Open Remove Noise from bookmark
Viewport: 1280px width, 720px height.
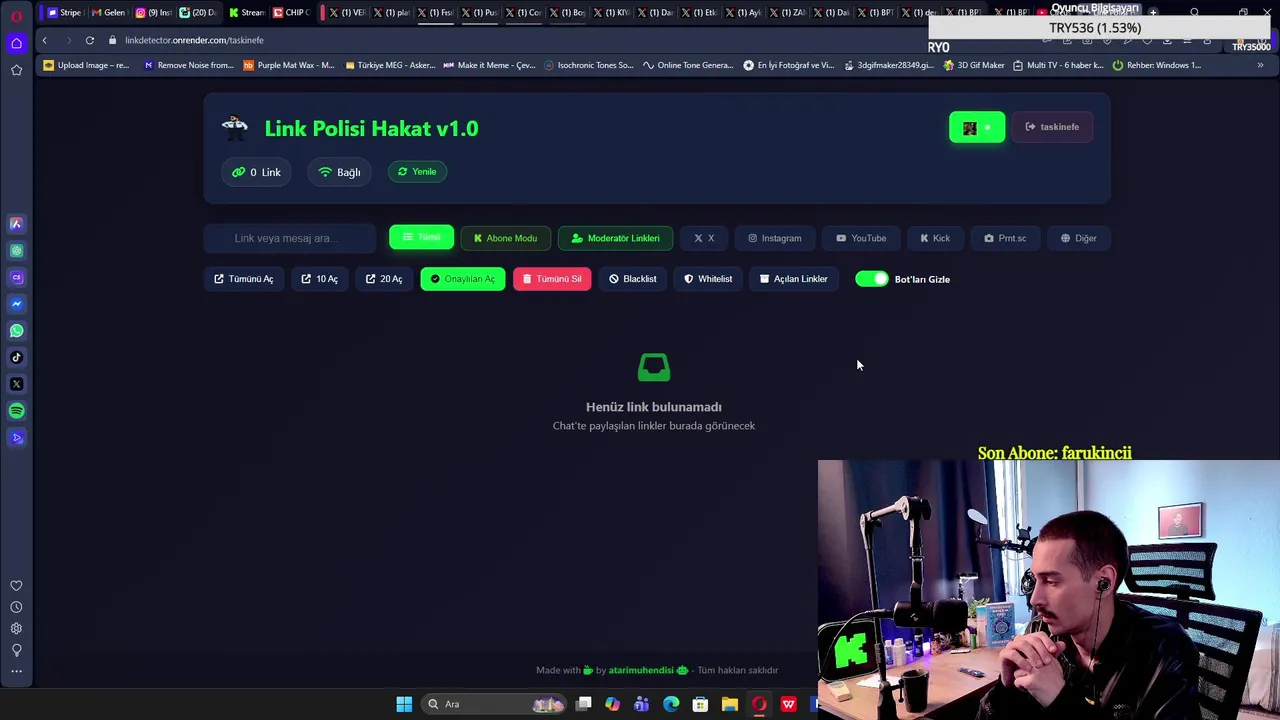pos(188,65)
